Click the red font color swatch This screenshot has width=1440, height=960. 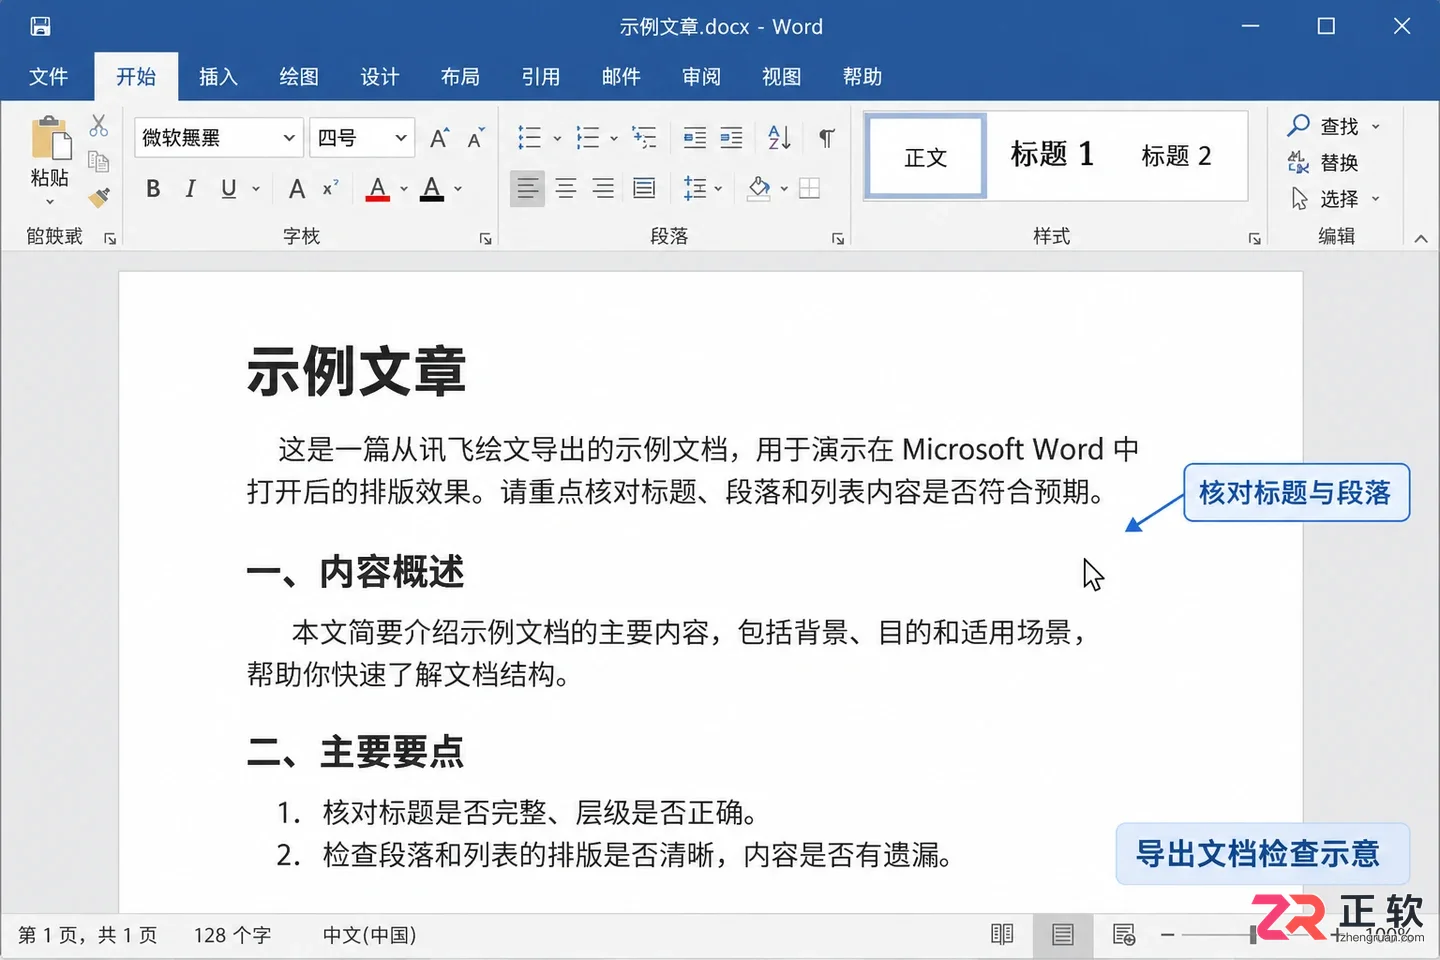coord(377,189)
